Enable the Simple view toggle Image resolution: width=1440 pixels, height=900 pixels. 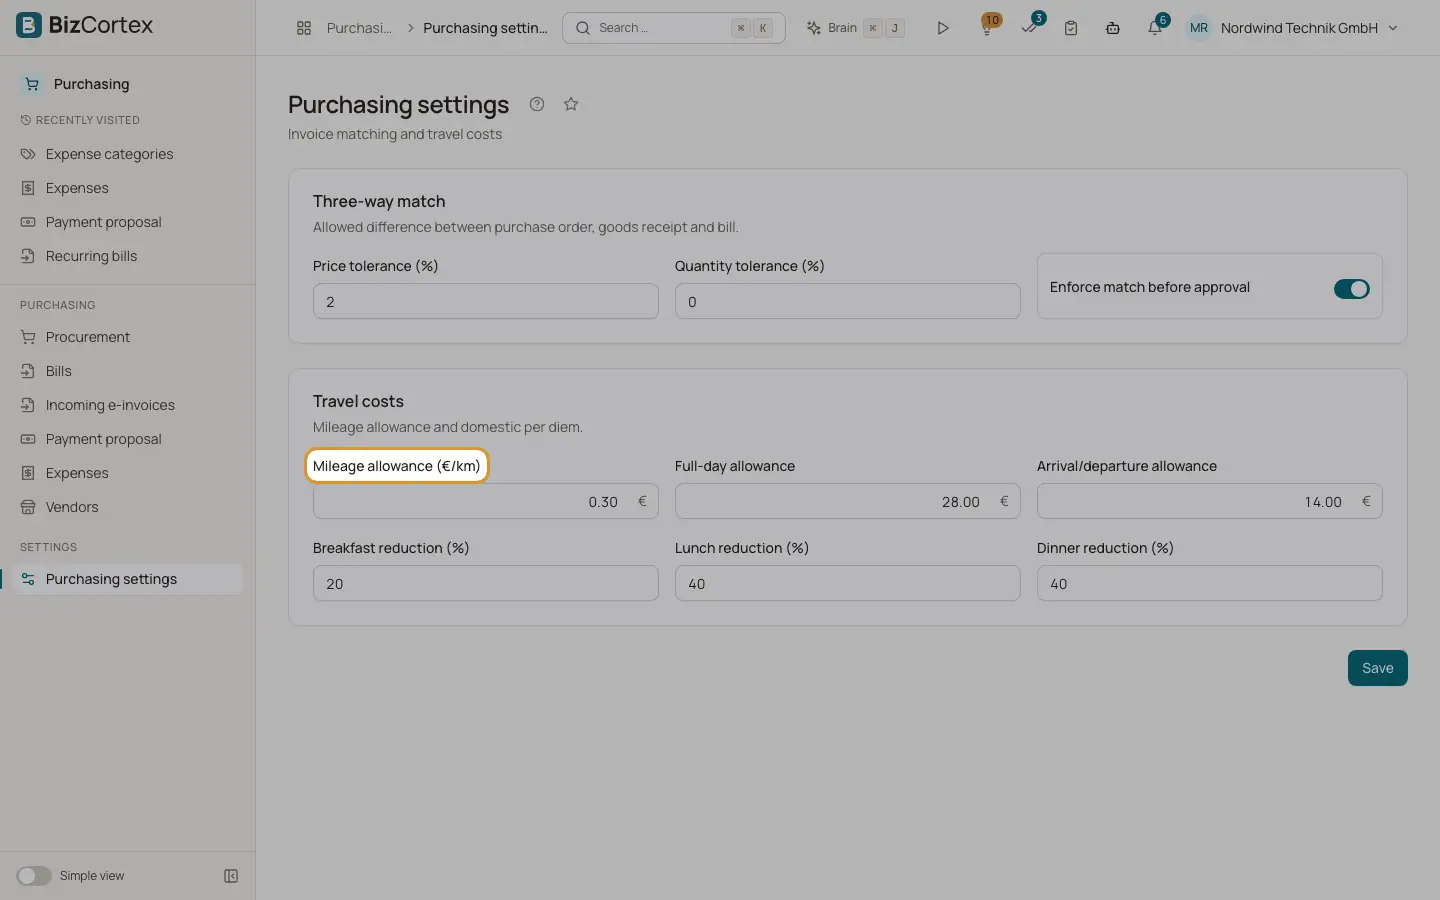(34, 876)
